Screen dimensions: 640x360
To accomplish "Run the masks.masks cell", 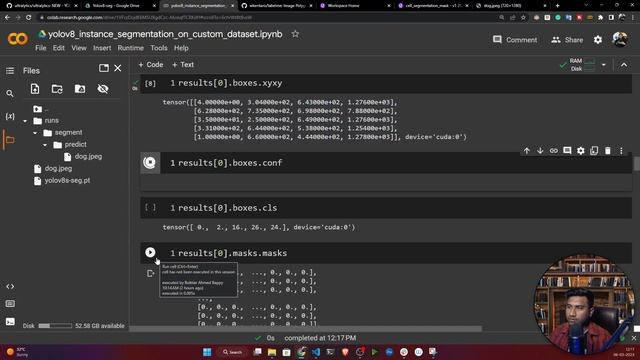I will (x=150, y=252).
